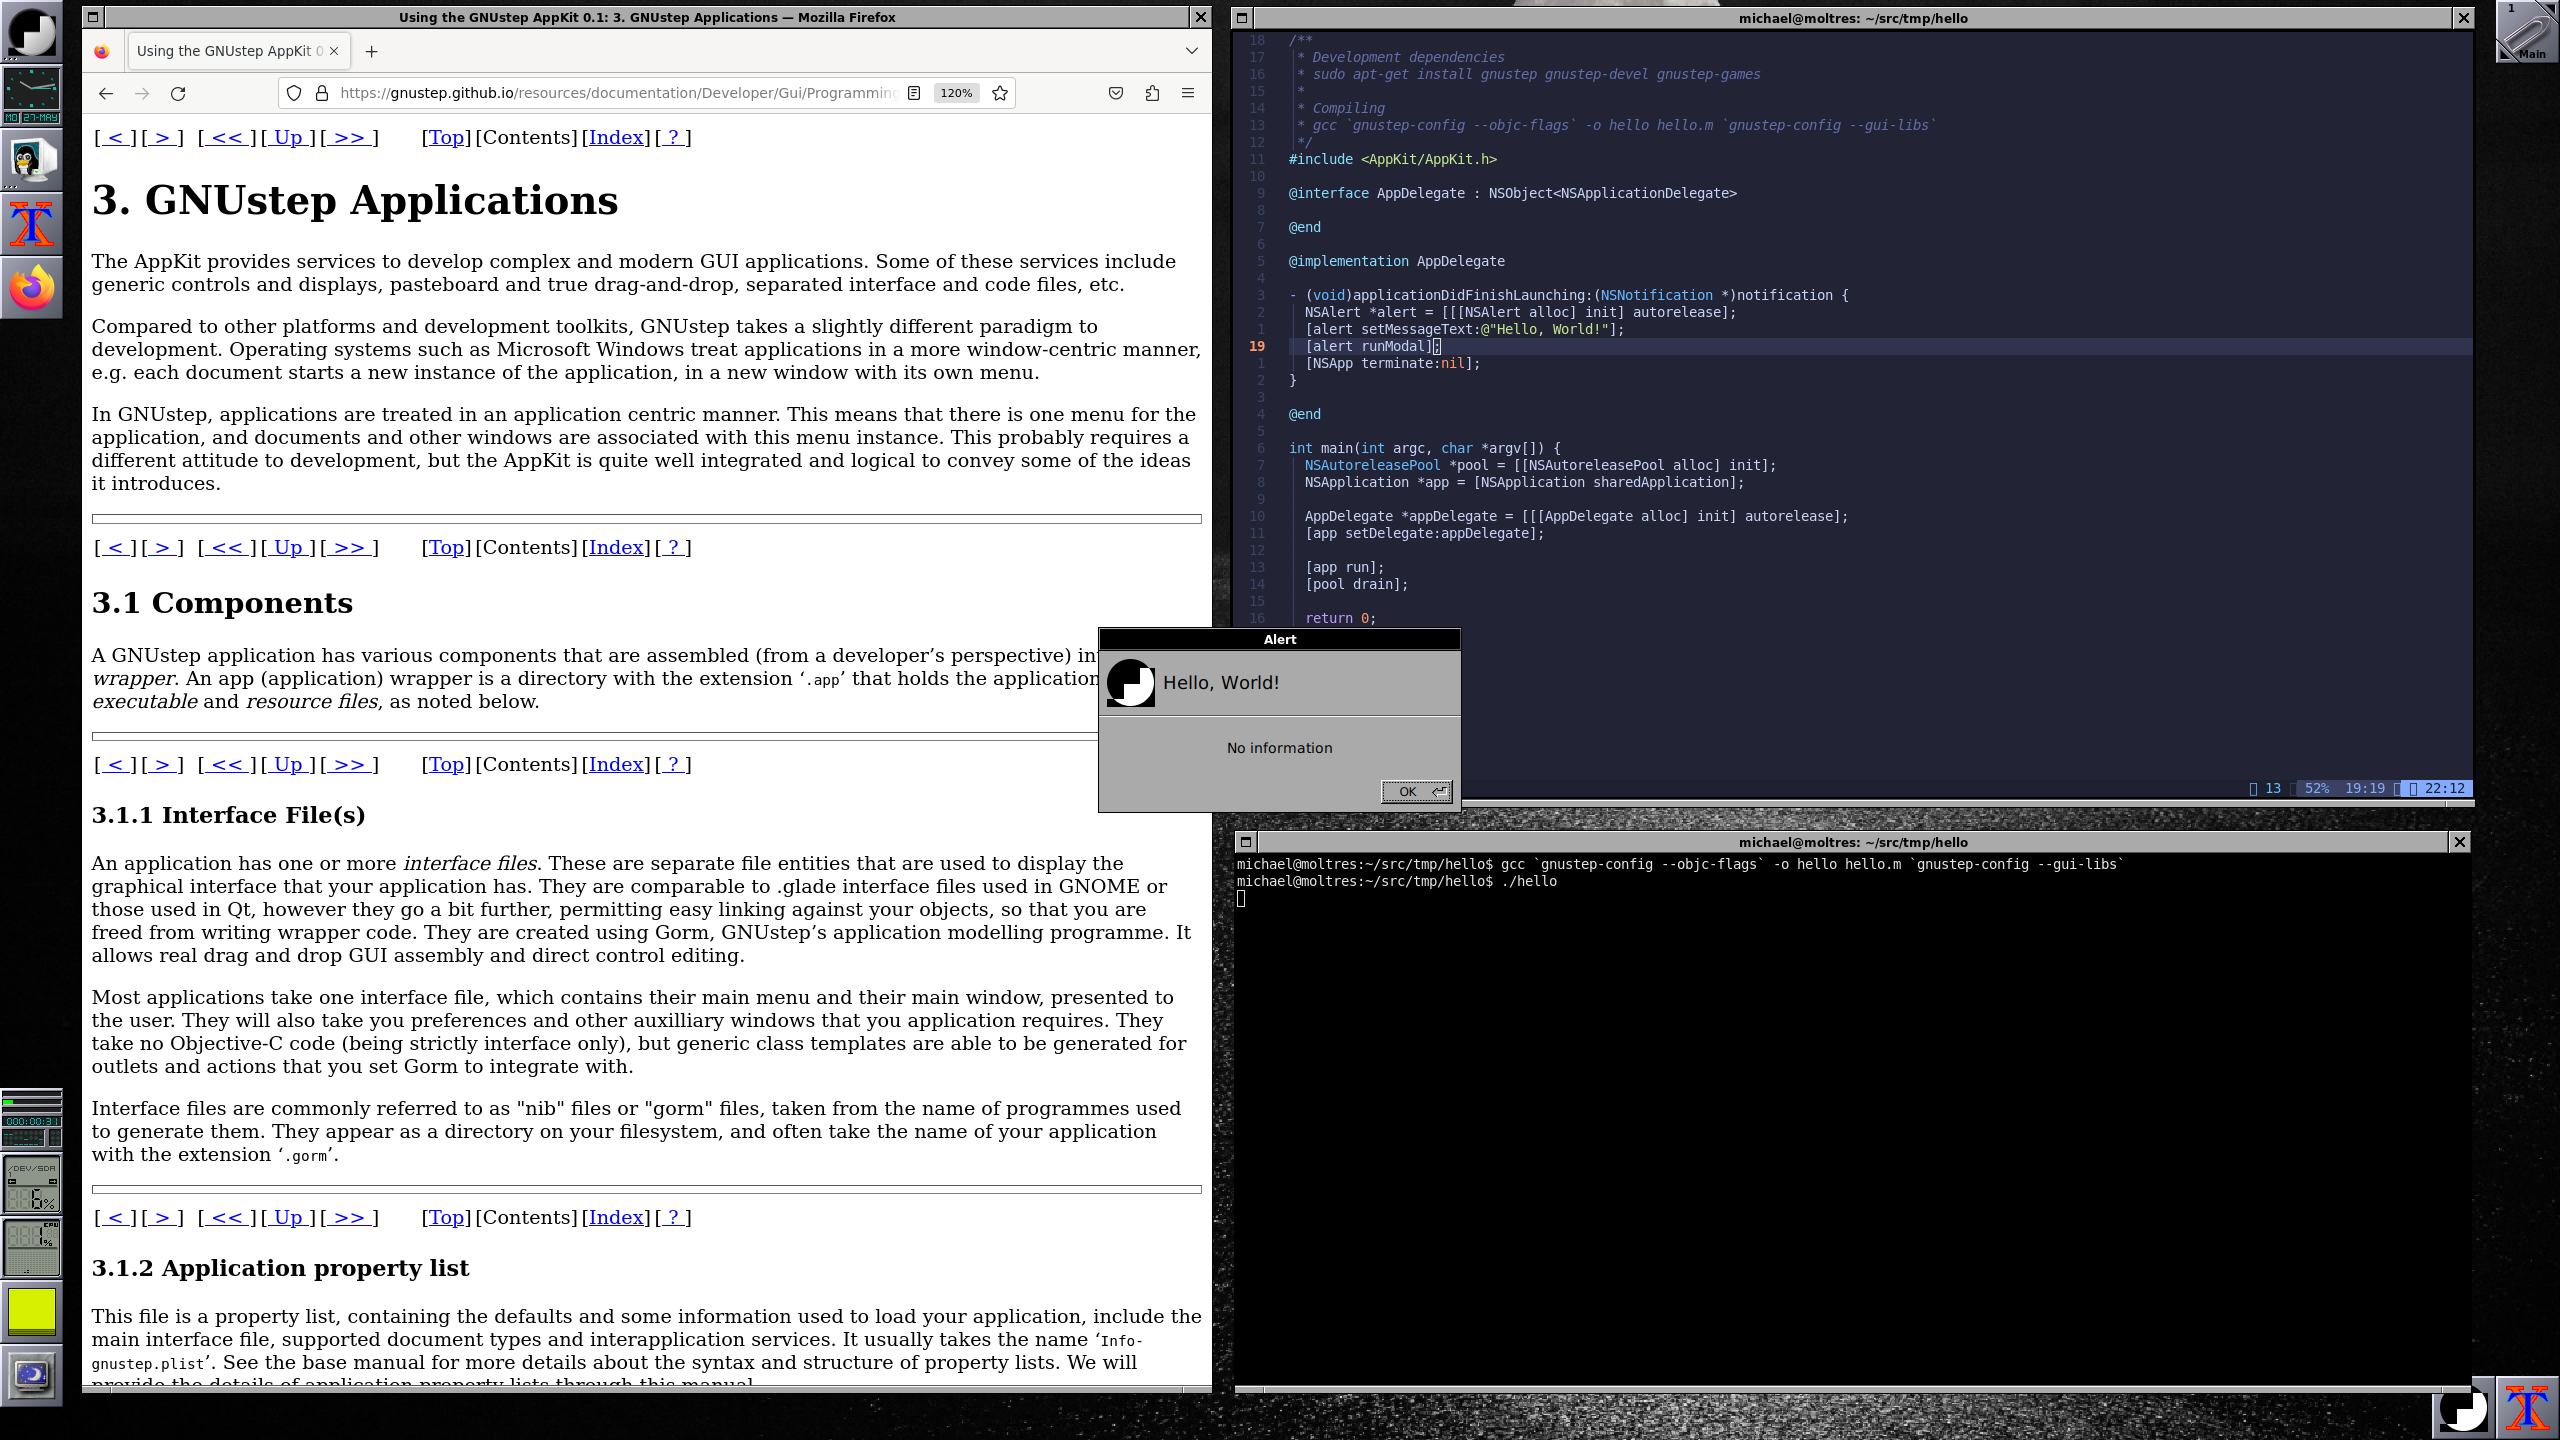The height and width of the screenshot is (1440, 2560).
Task: Launch xterm from the left dock
Action: point(32,224)
